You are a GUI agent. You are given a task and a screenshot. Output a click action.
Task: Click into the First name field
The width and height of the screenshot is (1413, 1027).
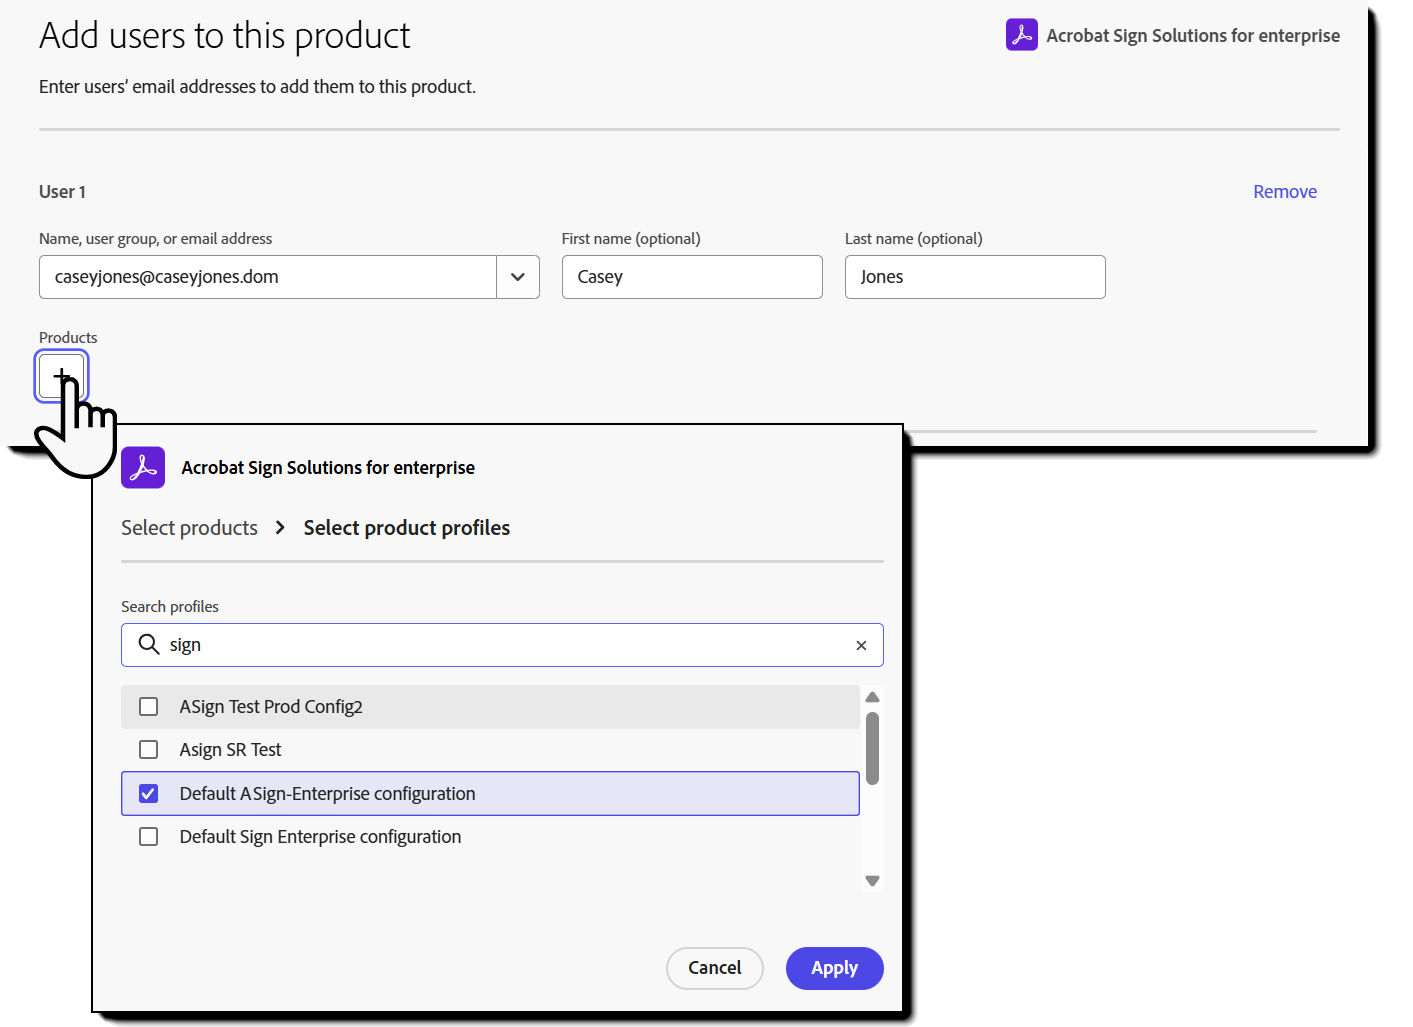(x=692, y=277)
